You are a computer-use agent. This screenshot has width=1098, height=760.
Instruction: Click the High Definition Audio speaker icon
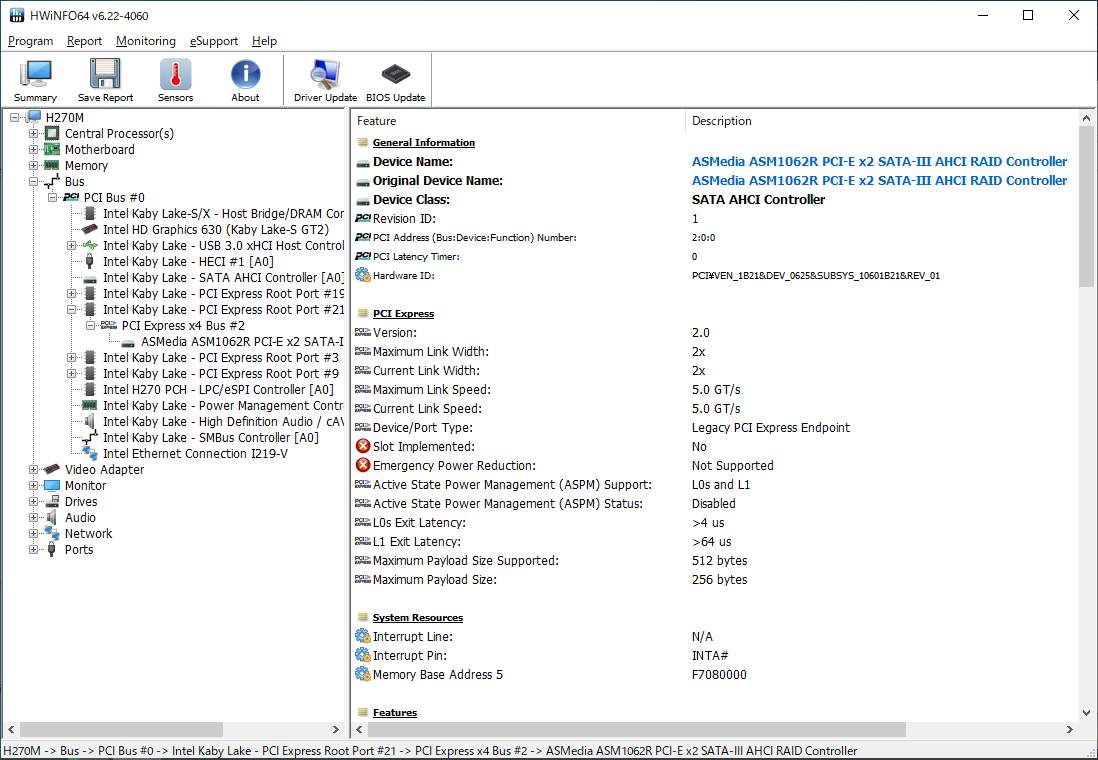(x=90, y=422)
